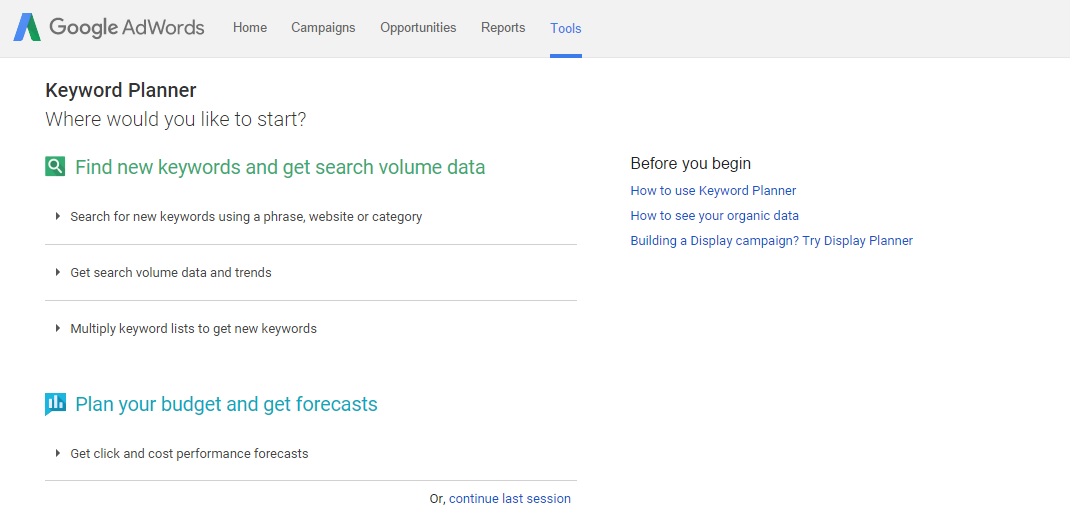Click 'Plan your budget and get forecasts' heading
Screen dimensions: 1072x523
pos(226,404)
